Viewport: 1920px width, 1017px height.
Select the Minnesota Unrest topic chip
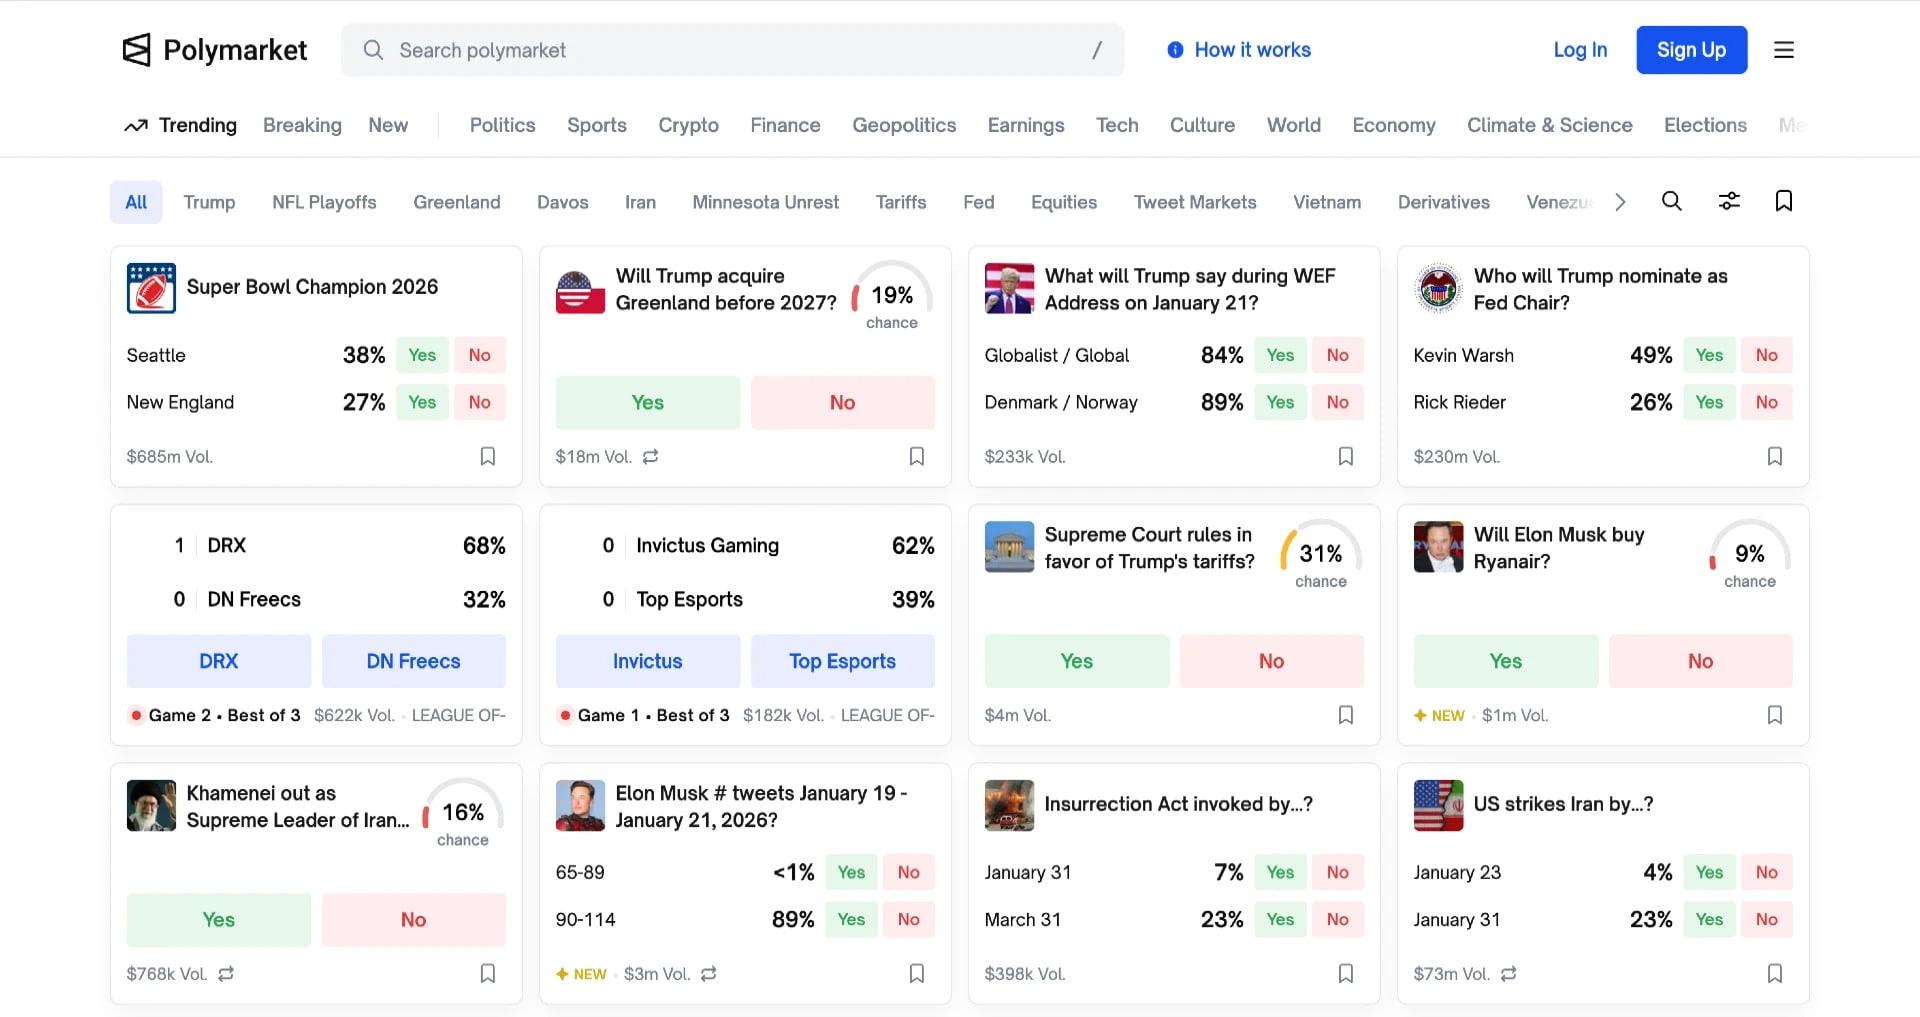click(765, 202)
